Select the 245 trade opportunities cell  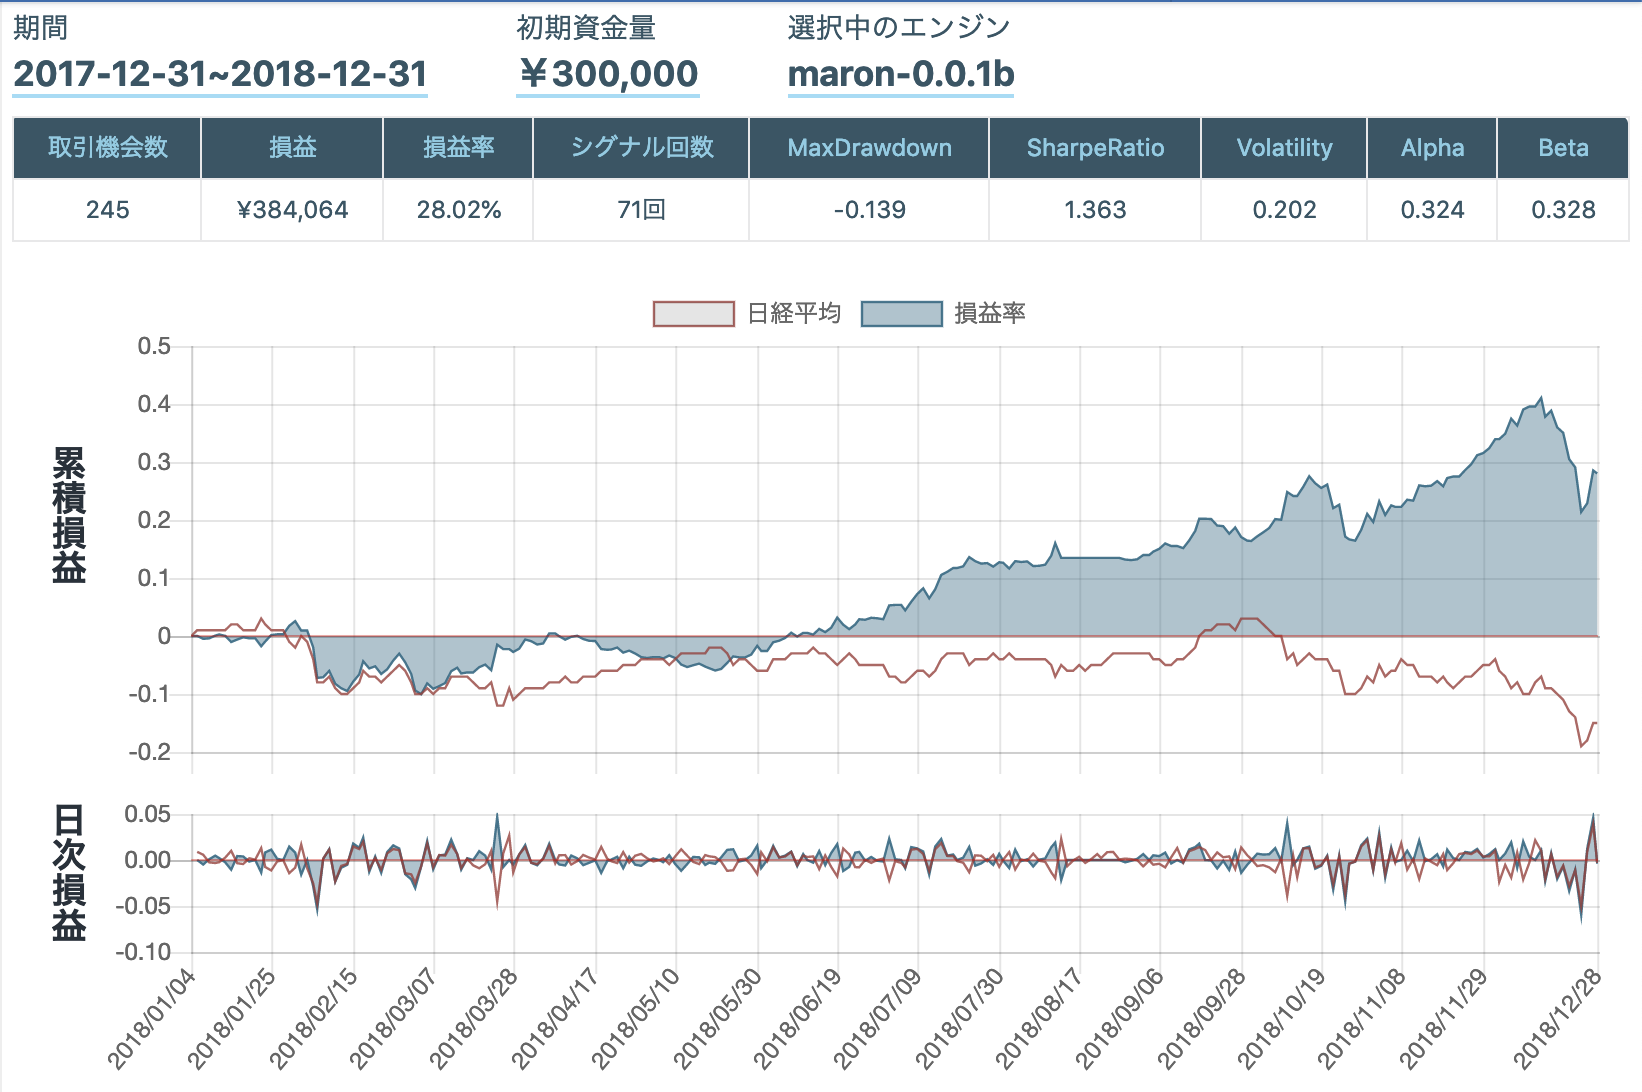point(107,210)
